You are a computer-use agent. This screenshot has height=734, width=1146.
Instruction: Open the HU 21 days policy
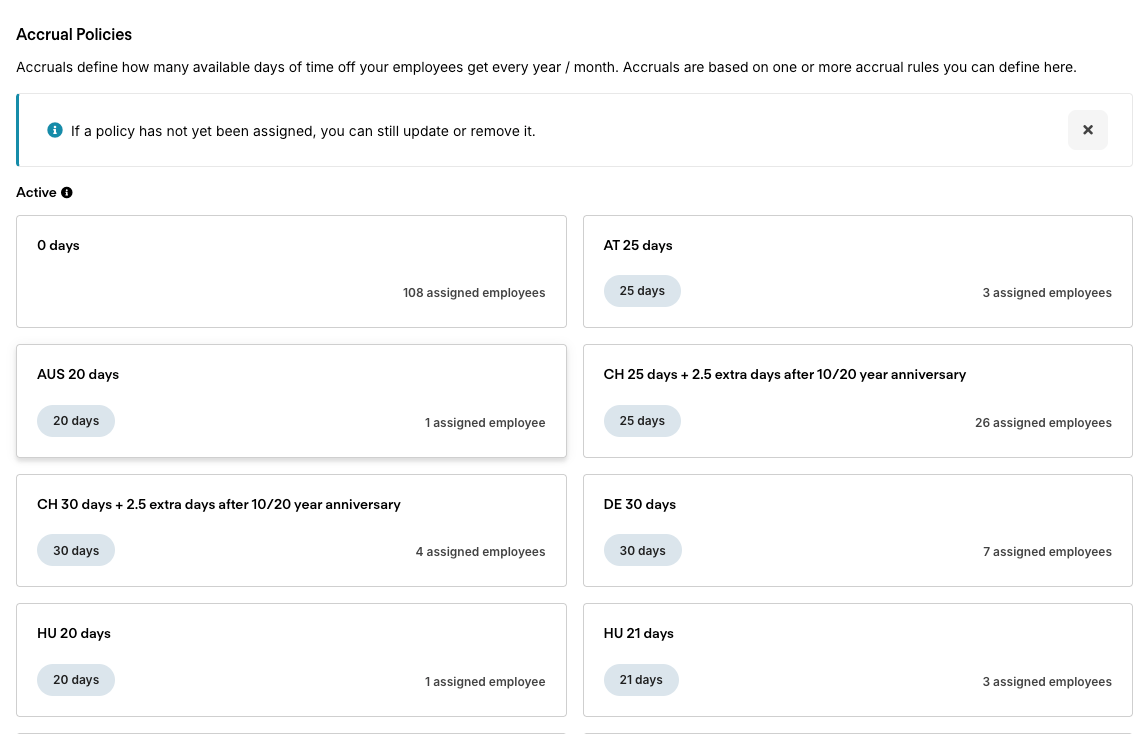pyautogui.click(x=857, y=659)
